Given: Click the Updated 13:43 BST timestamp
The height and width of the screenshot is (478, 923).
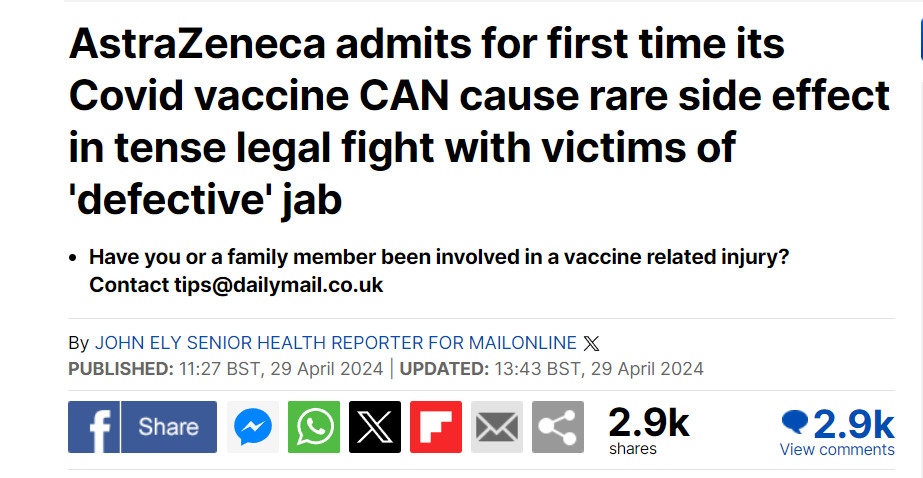Looking at the screenshot, I should click(x=552, y=369).
